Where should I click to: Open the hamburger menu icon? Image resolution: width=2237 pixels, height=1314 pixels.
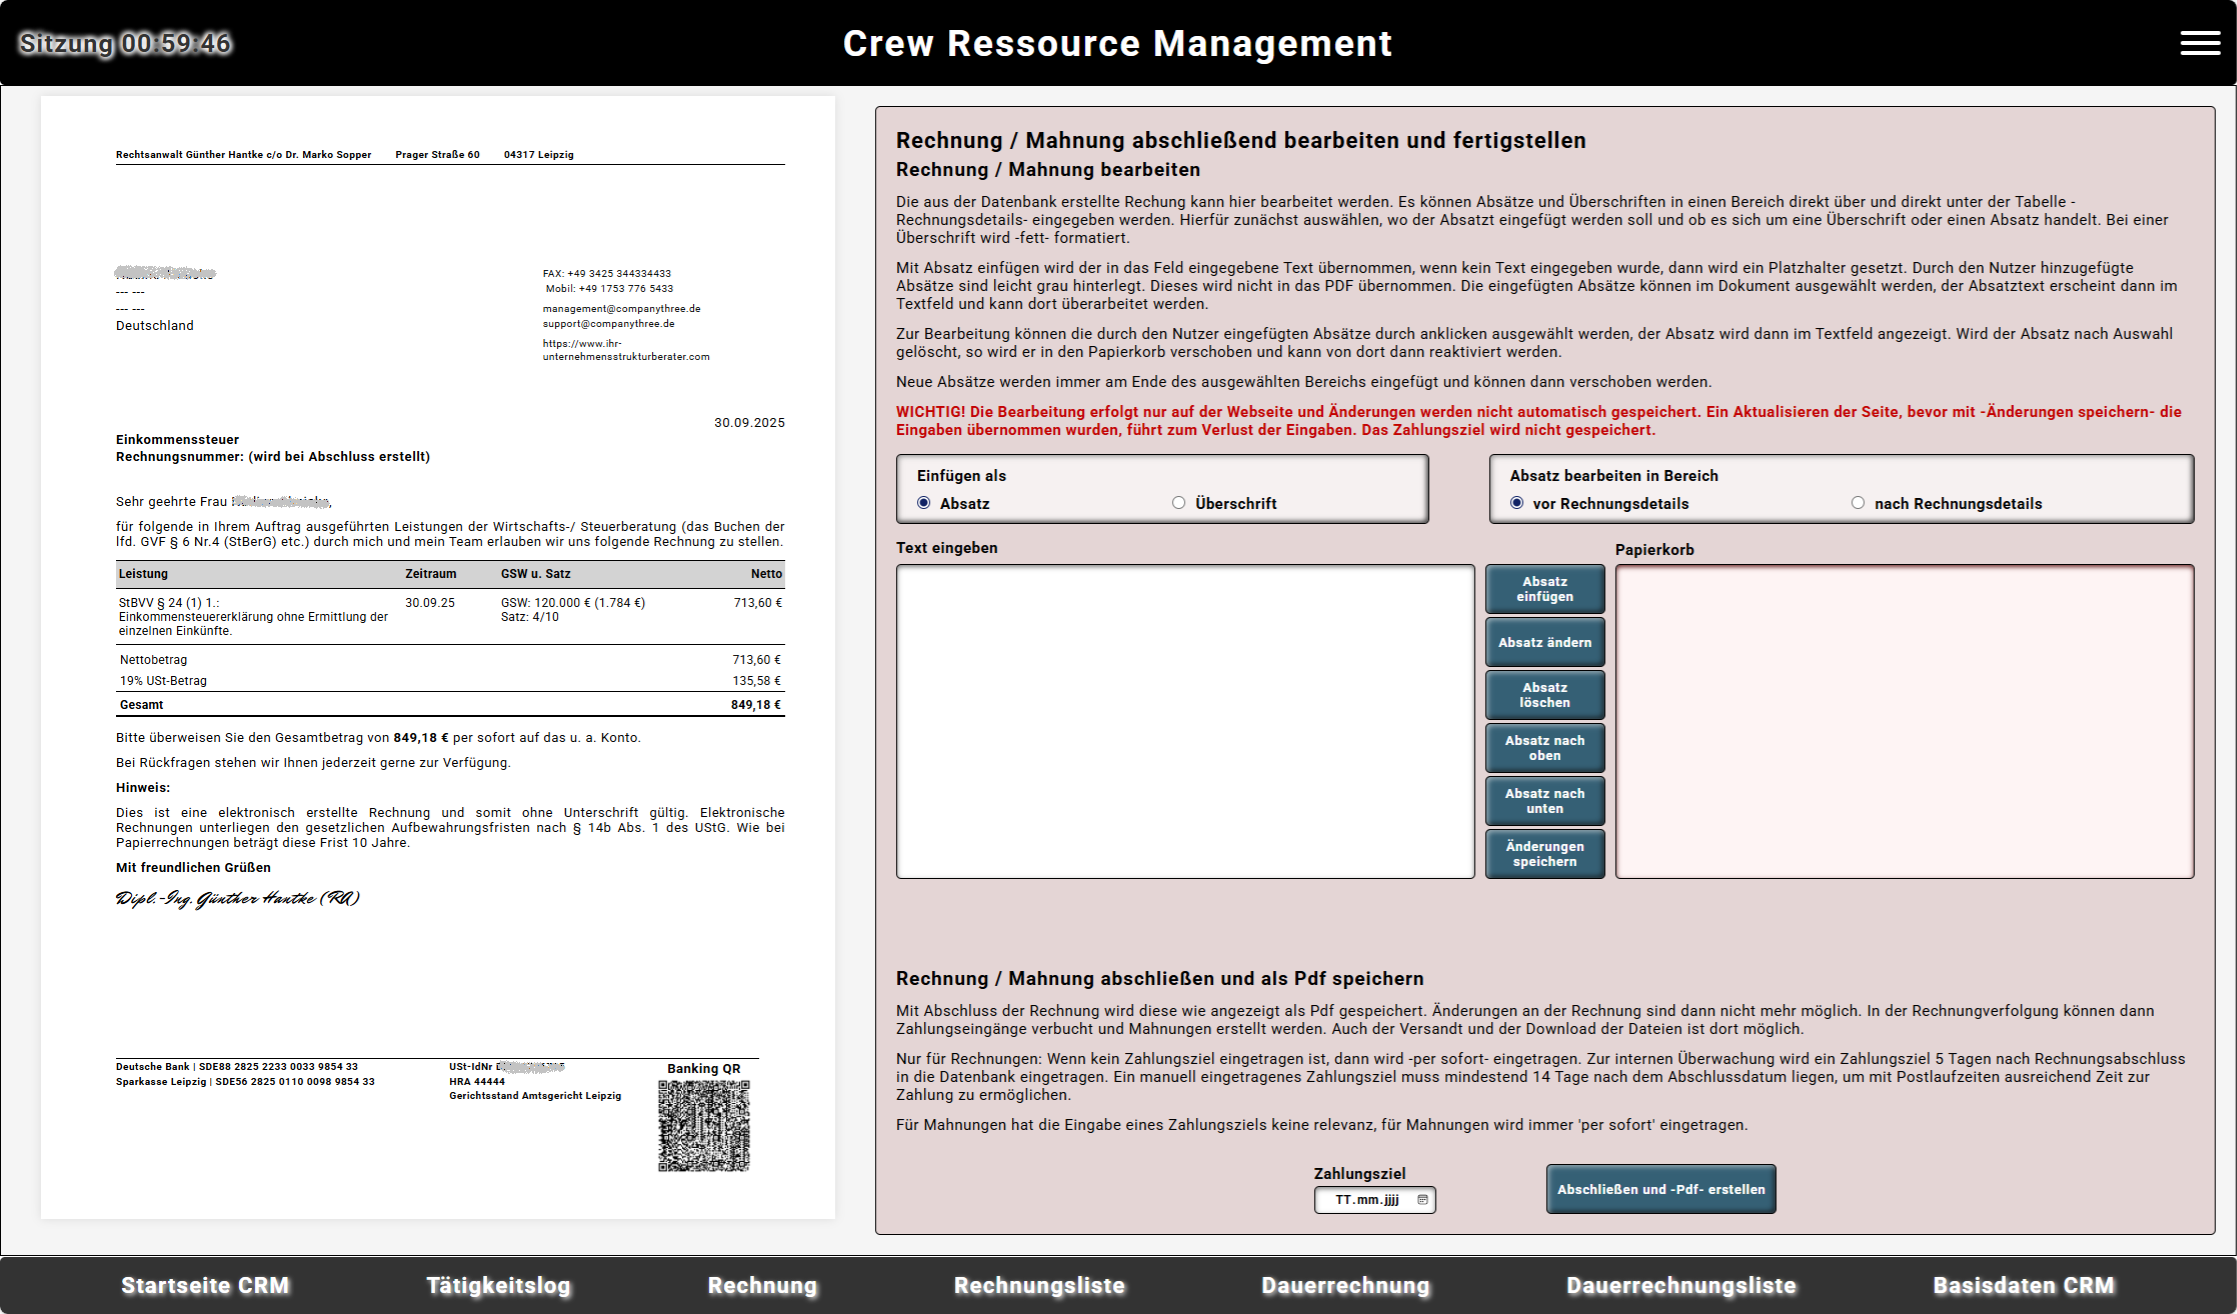[2199, 43]
